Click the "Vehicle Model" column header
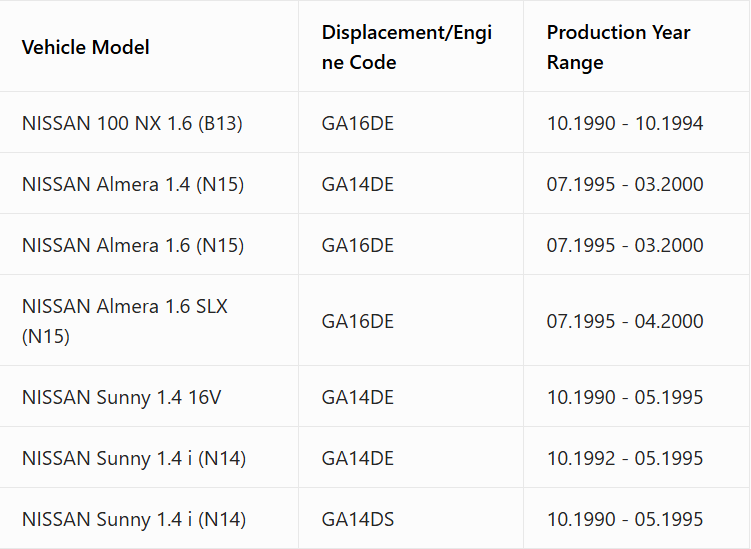This screenshot has width=751, height=549. (x=86, y=47)
